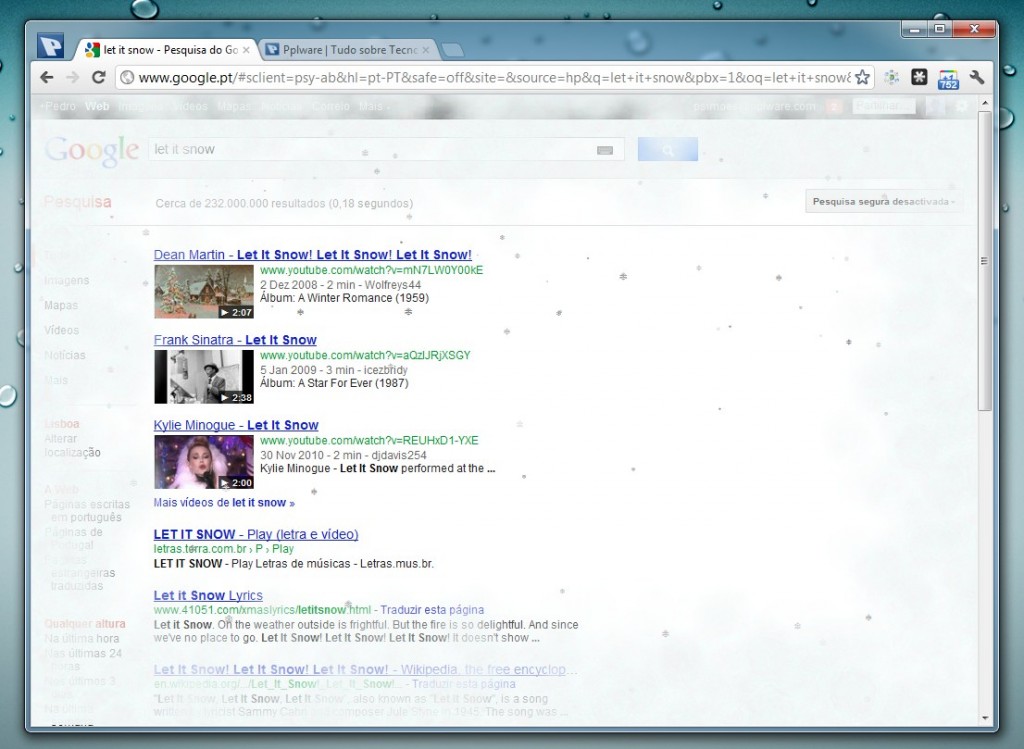Screen dimensions: 1024x749
Task: Open the settings gear in the Google bar
Action: pos(961,106)
